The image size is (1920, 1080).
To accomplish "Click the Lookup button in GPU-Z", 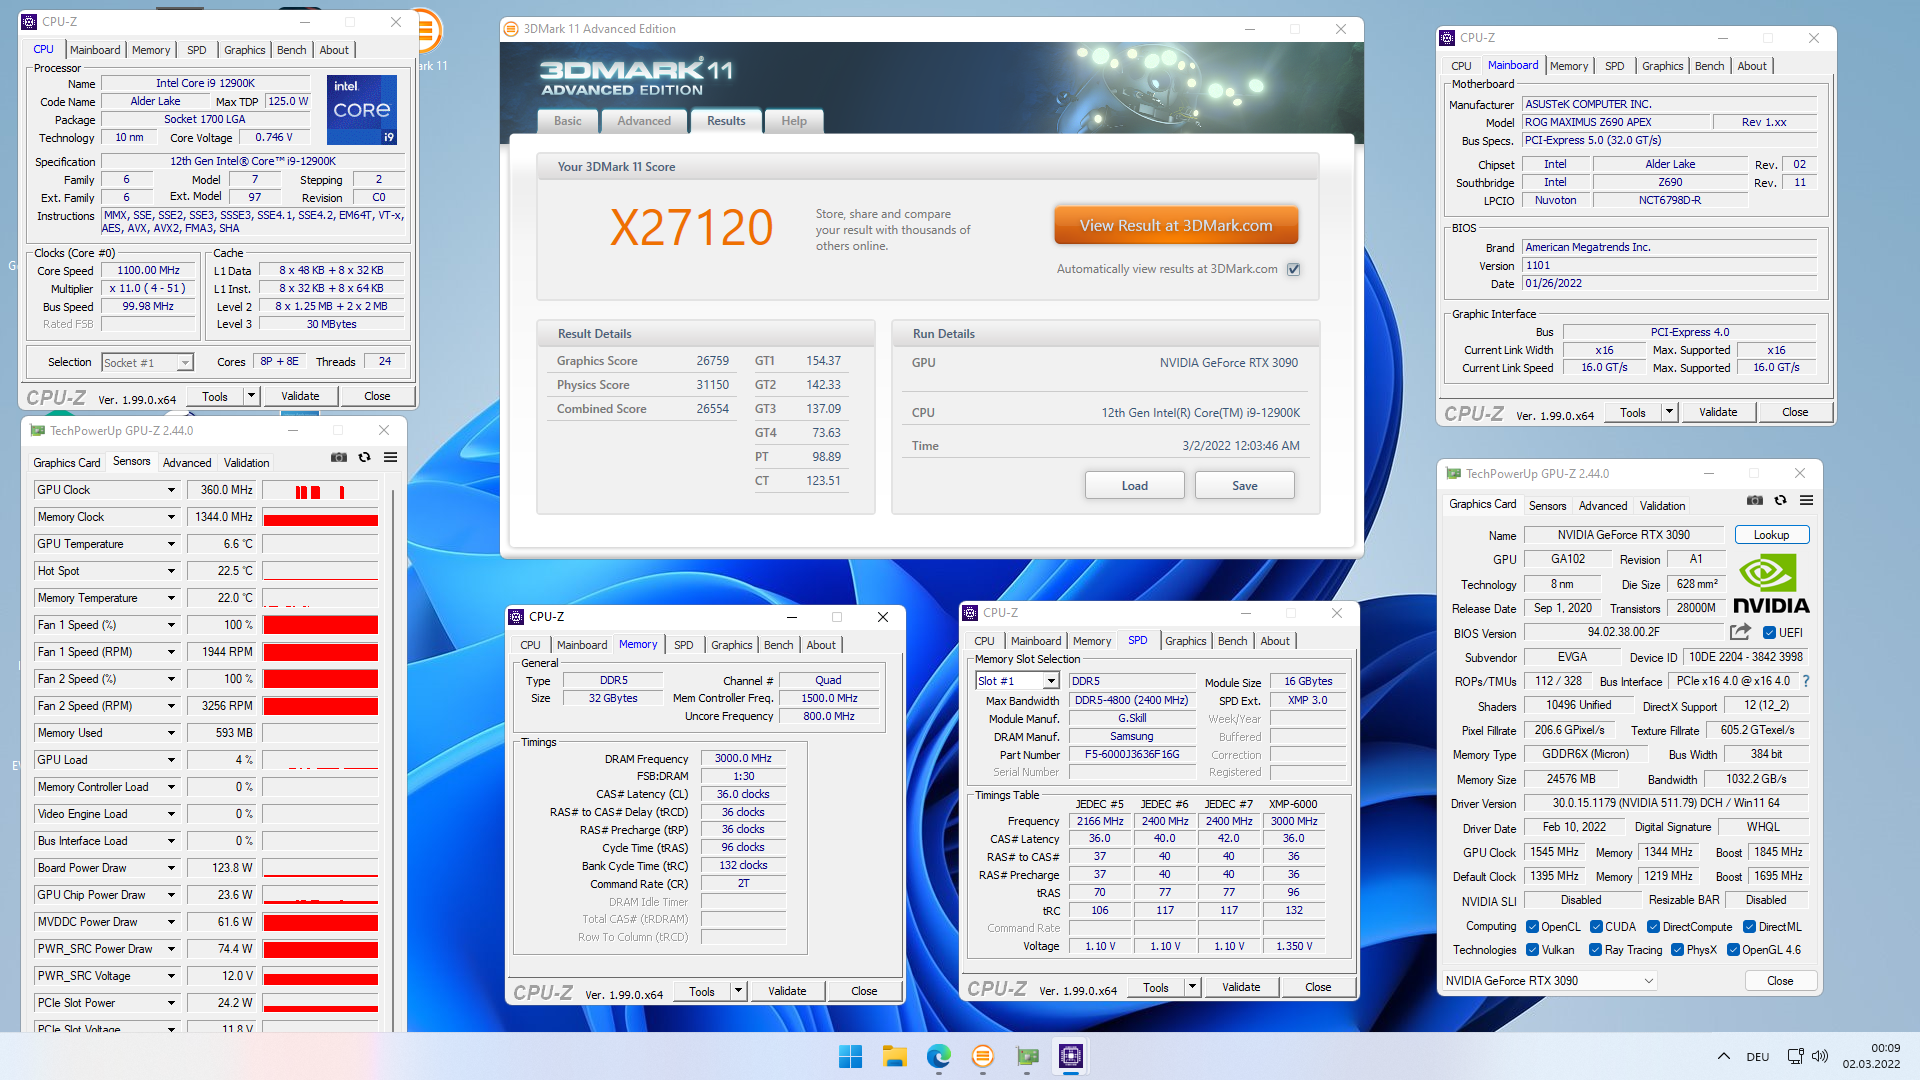I will (1771, 535).
